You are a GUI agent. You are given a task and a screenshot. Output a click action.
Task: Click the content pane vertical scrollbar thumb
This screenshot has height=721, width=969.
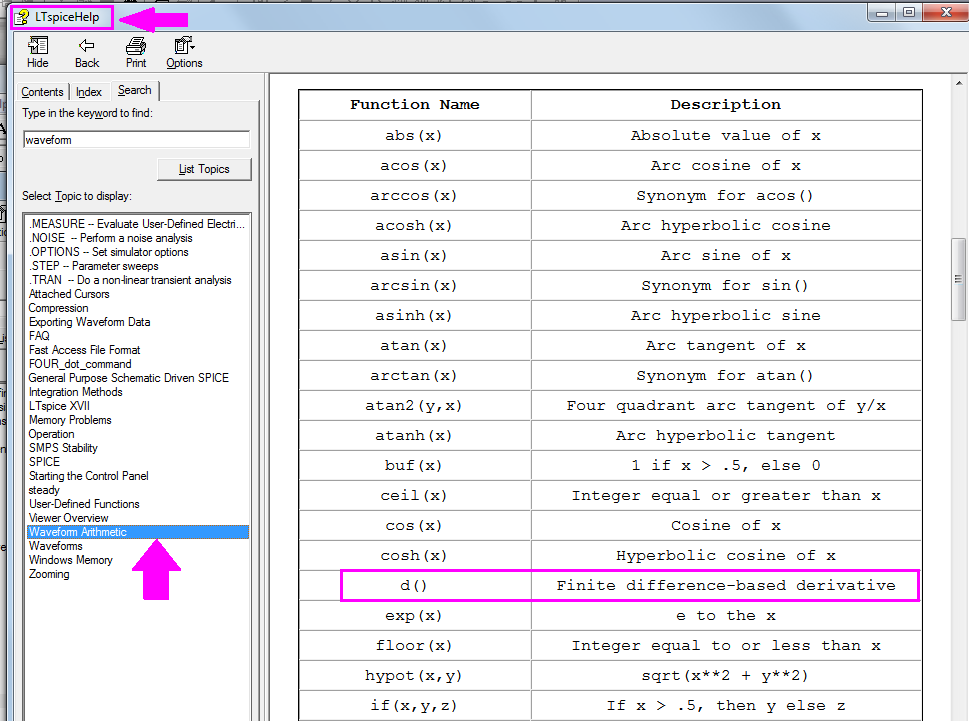[x=958, y=279]
